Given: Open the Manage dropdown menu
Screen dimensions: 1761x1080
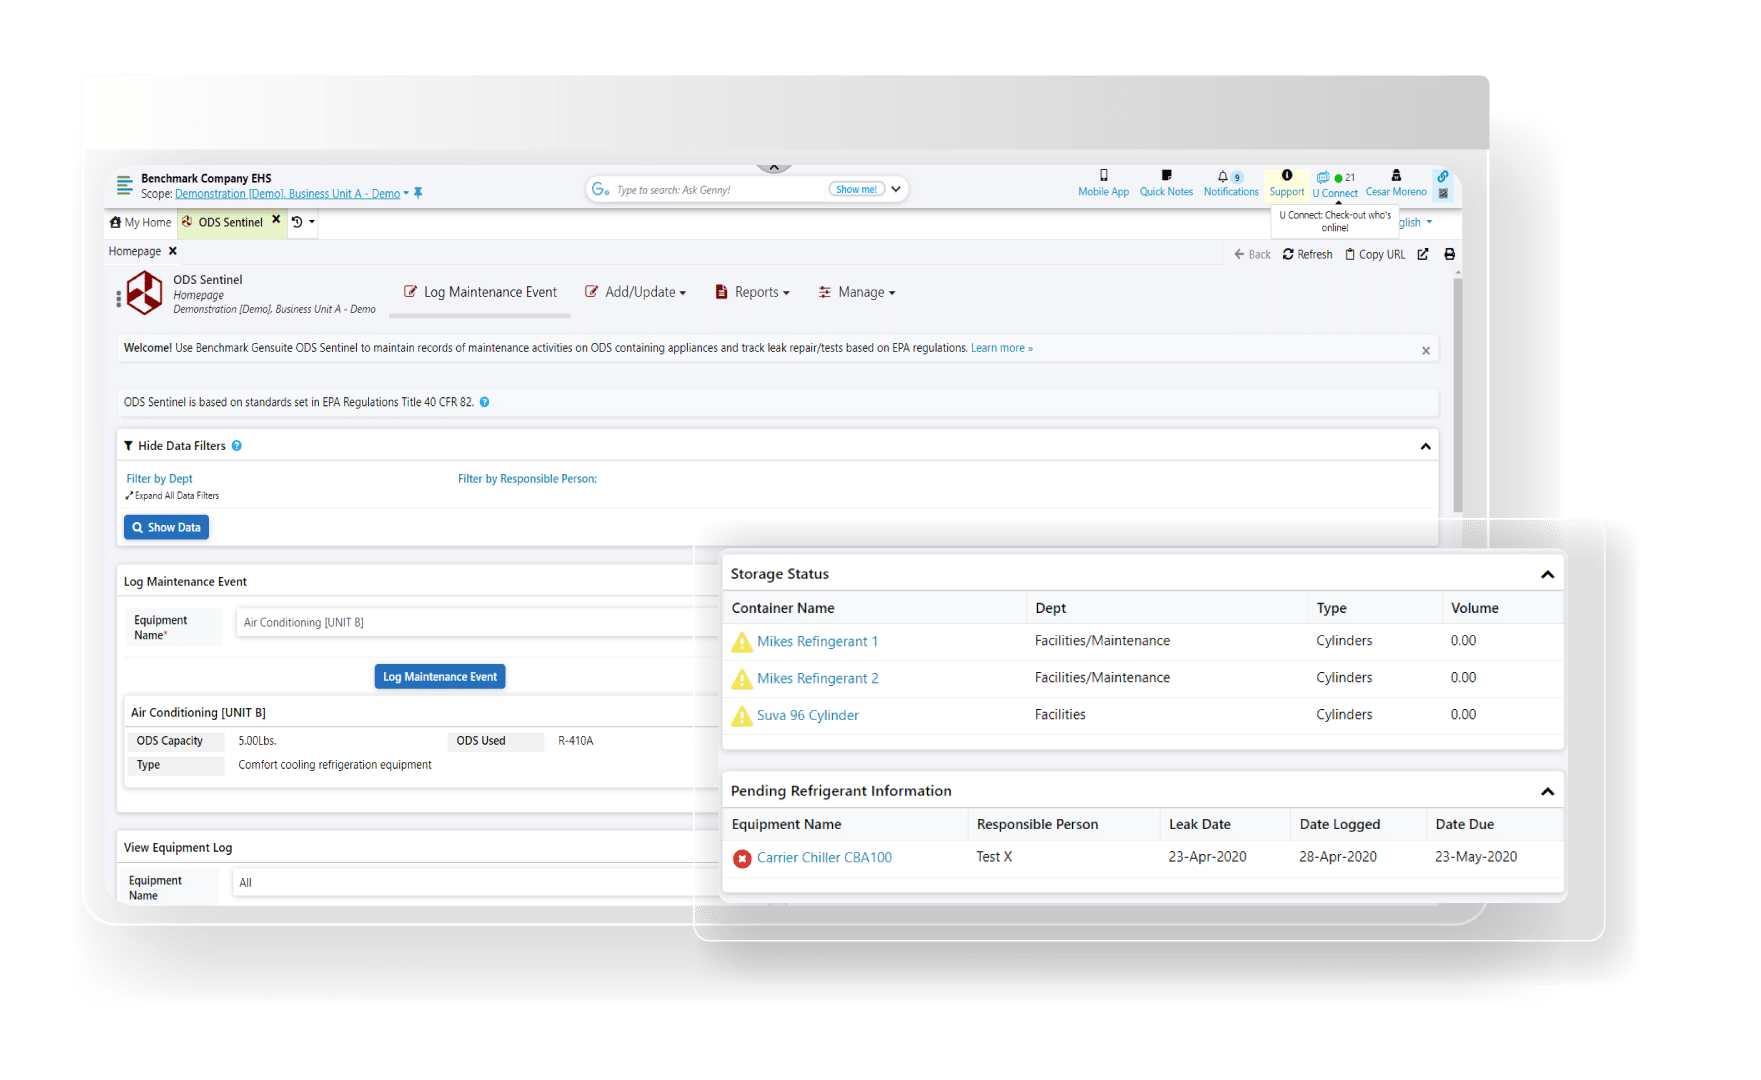Looking at the screenshot, I should [x=857, y=292].
